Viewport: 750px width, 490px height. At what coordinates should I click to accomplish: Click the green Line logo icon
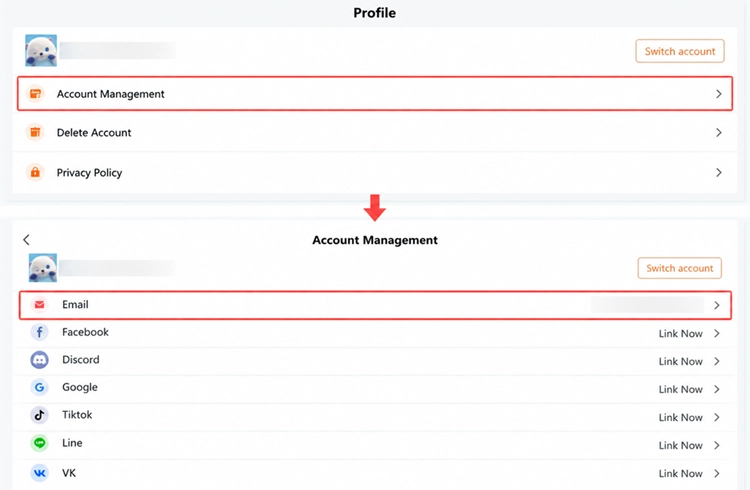[40, 443]
